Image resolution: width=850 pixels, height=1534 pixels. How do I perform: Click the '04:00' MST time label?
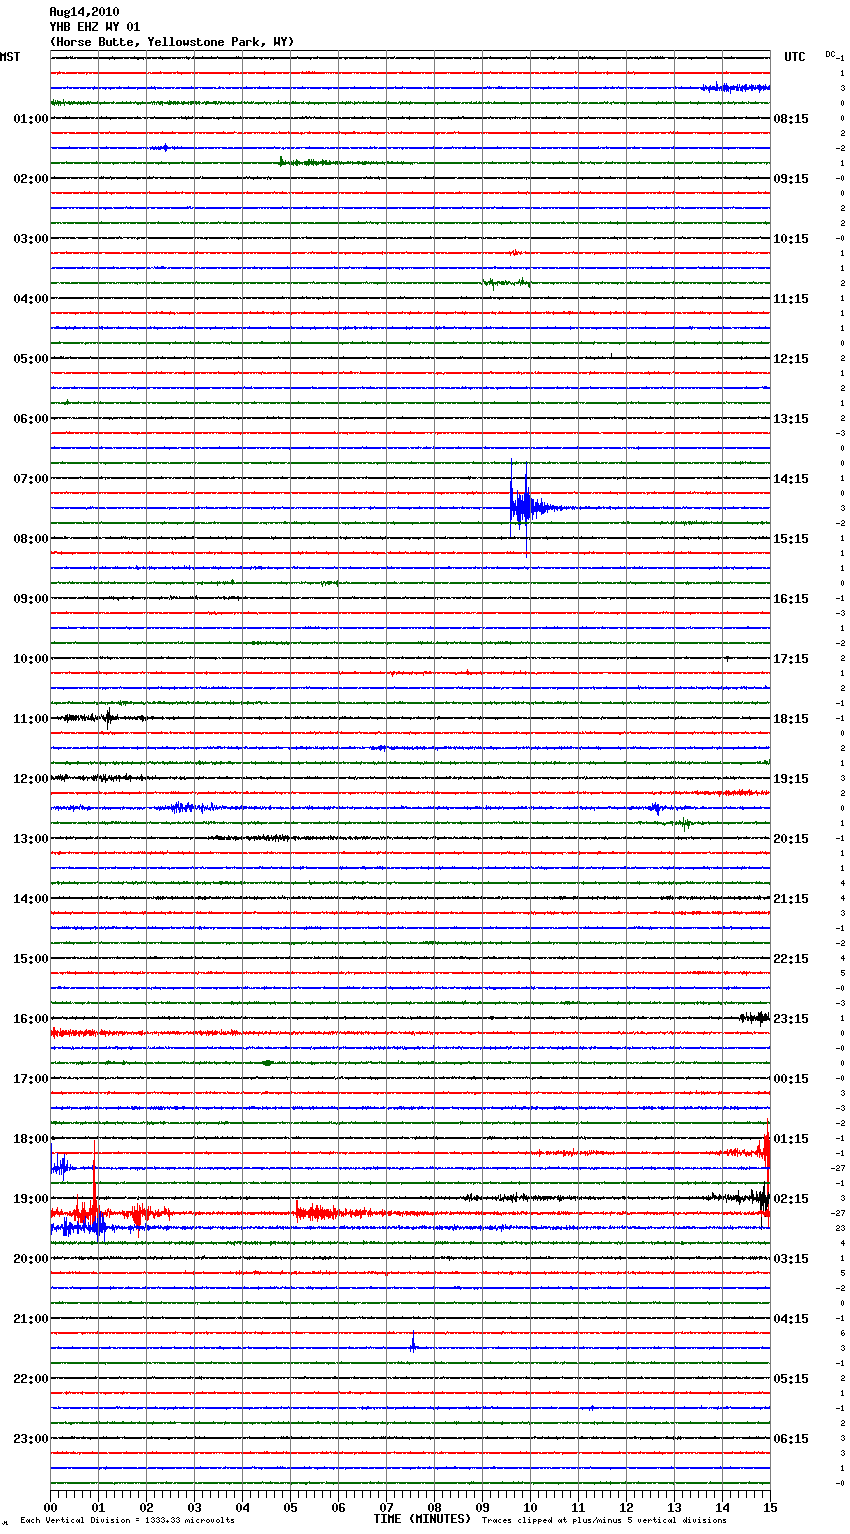coord(31,299)
